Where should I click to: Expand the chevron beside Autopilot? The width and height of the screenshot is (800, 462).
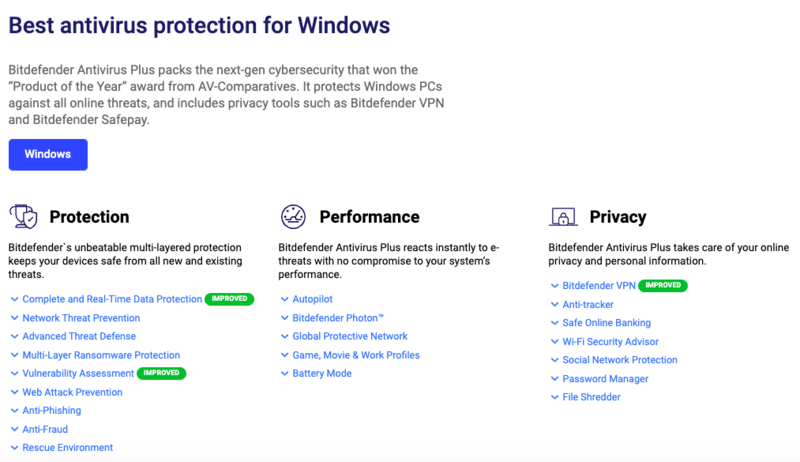[285, 299]
